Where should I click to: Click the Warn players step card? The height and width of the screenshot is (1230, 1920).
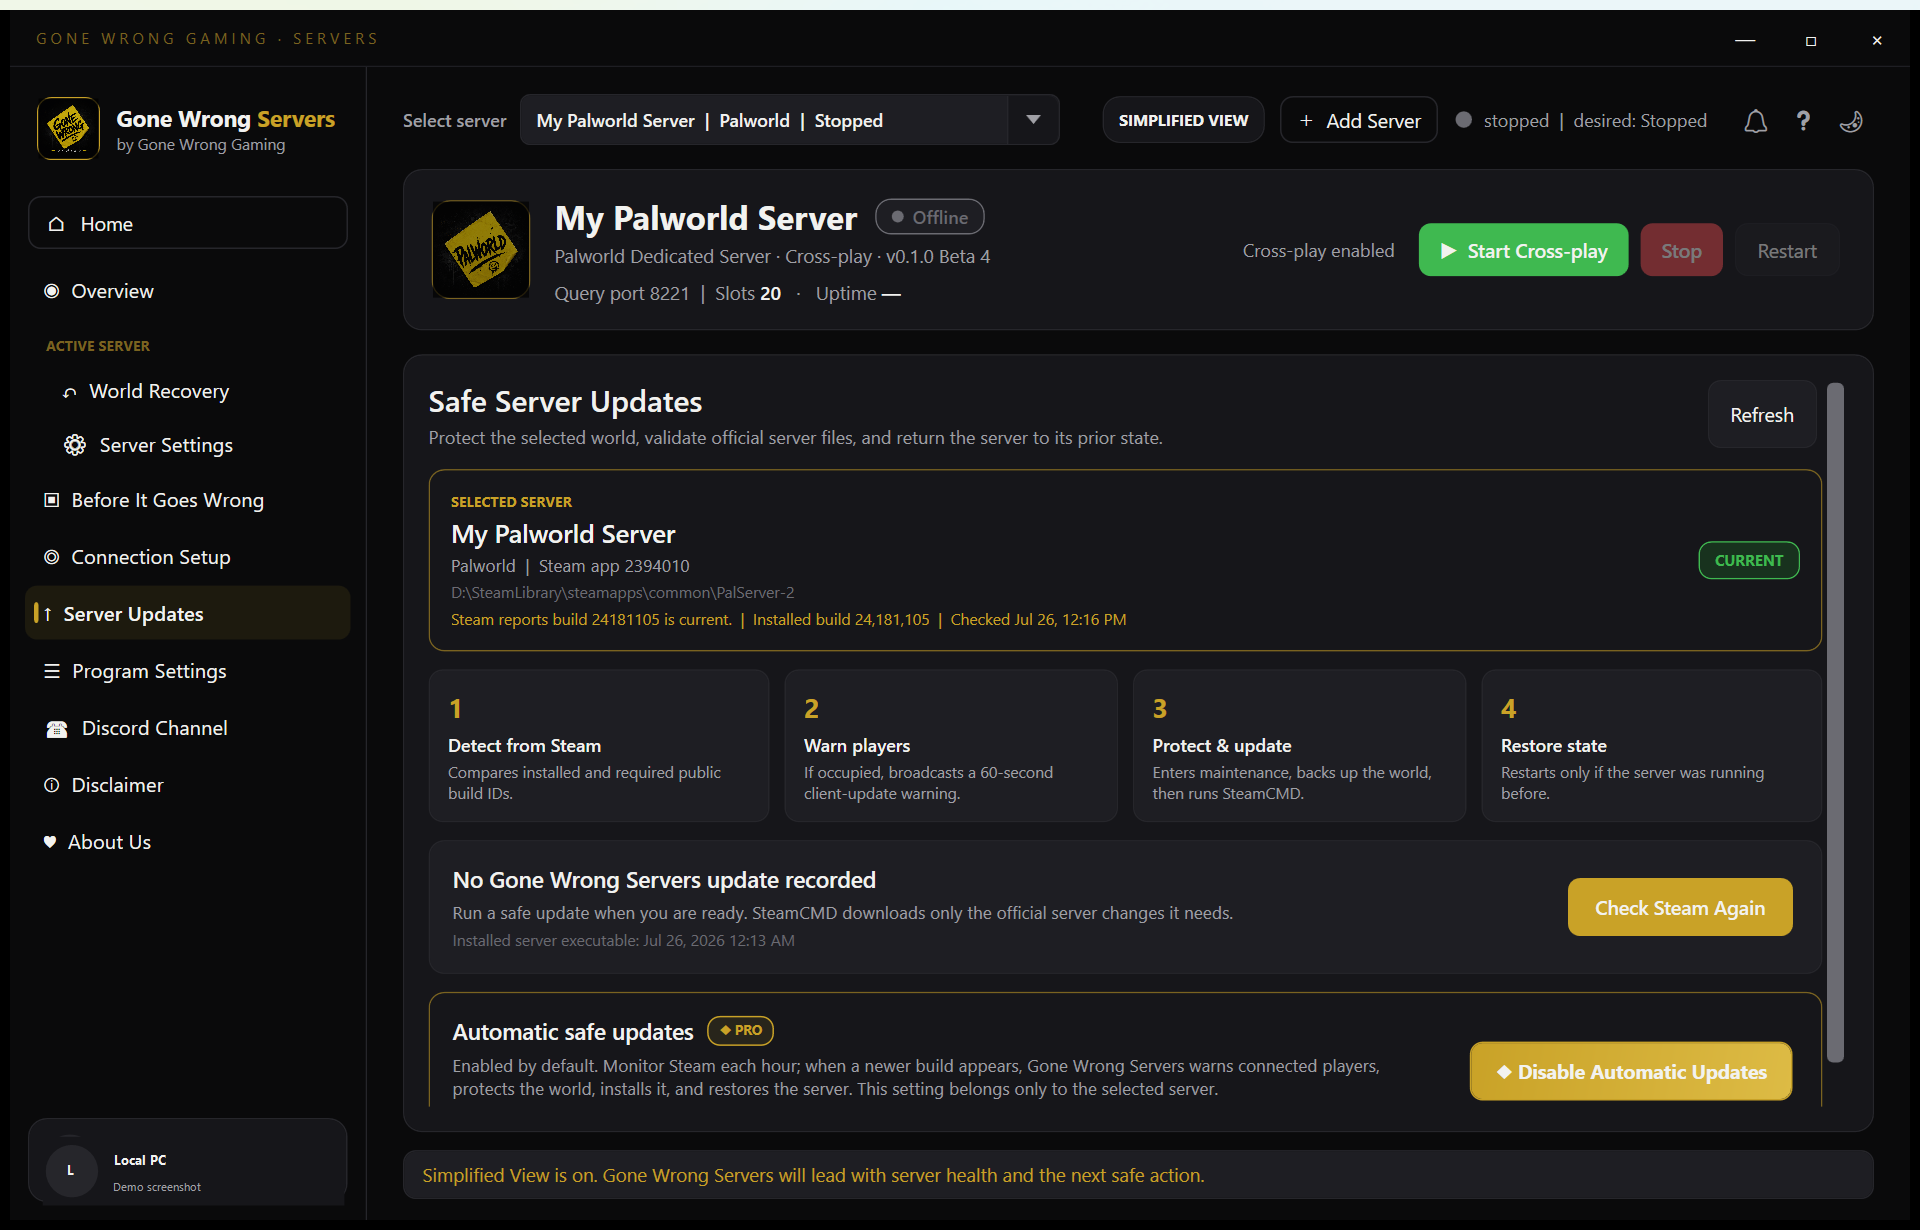click(x=950, y=746)
